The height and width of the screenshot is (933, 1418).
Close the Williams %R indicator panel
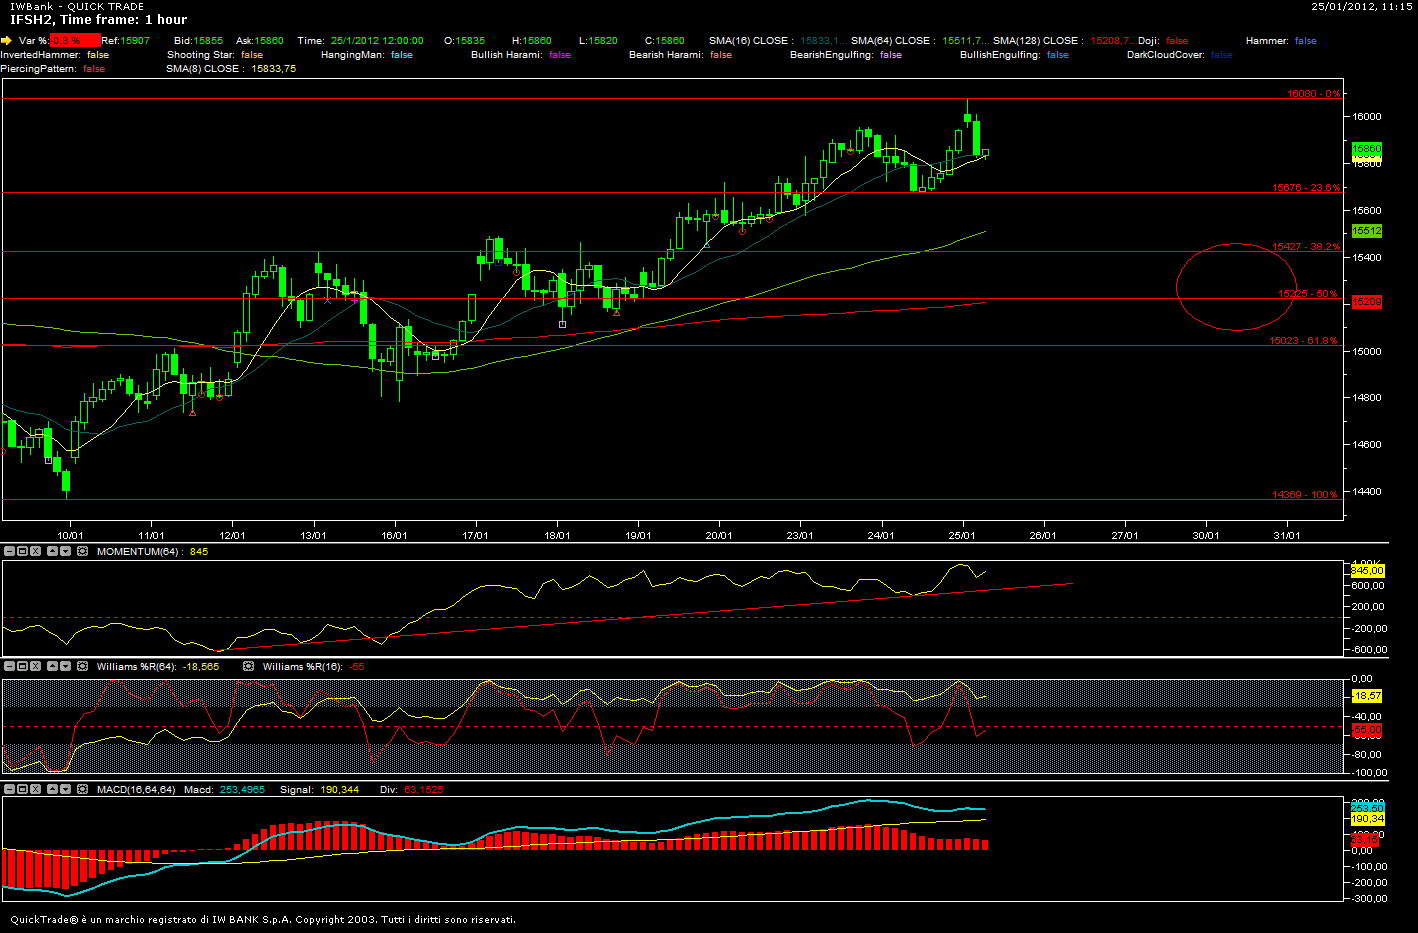(x=35, y=665)
